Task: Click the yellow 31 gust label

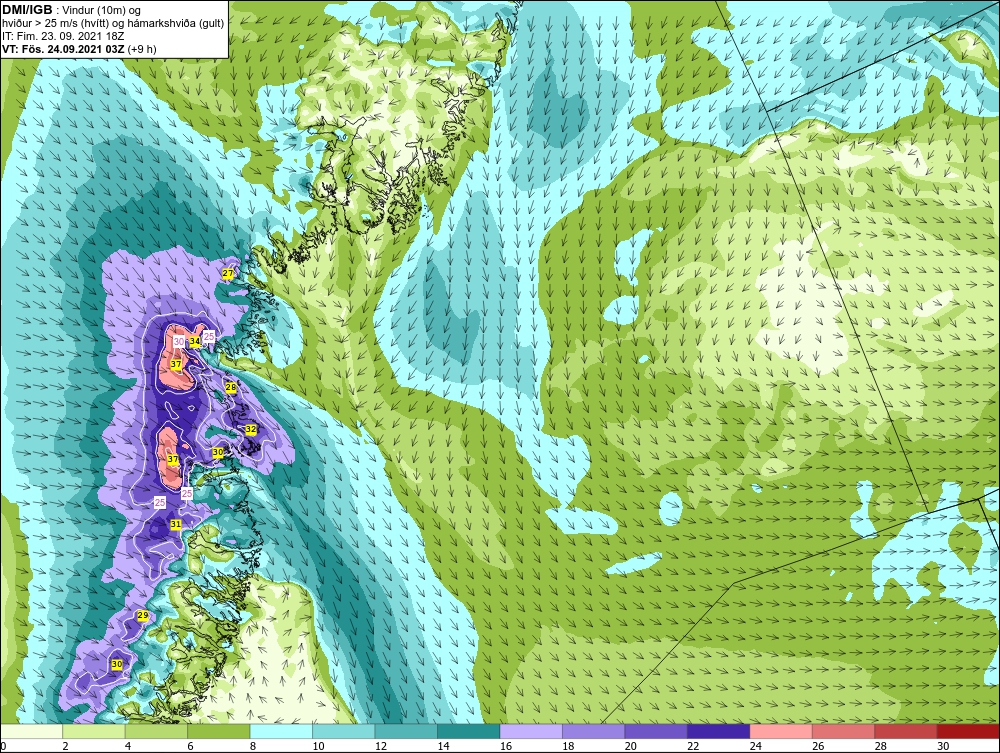Action: click(176, 524)
